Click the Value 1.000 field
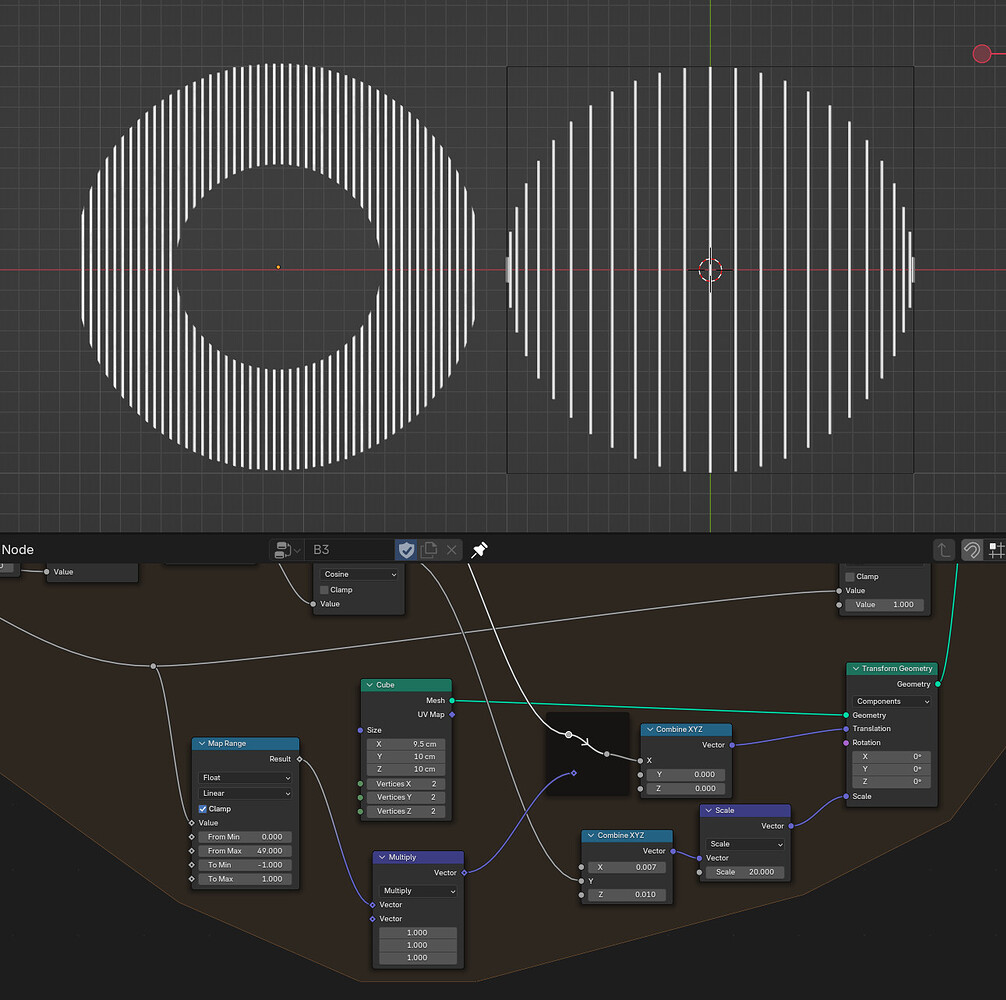This screenshot has width=1006, height=1000. [885, 604]
